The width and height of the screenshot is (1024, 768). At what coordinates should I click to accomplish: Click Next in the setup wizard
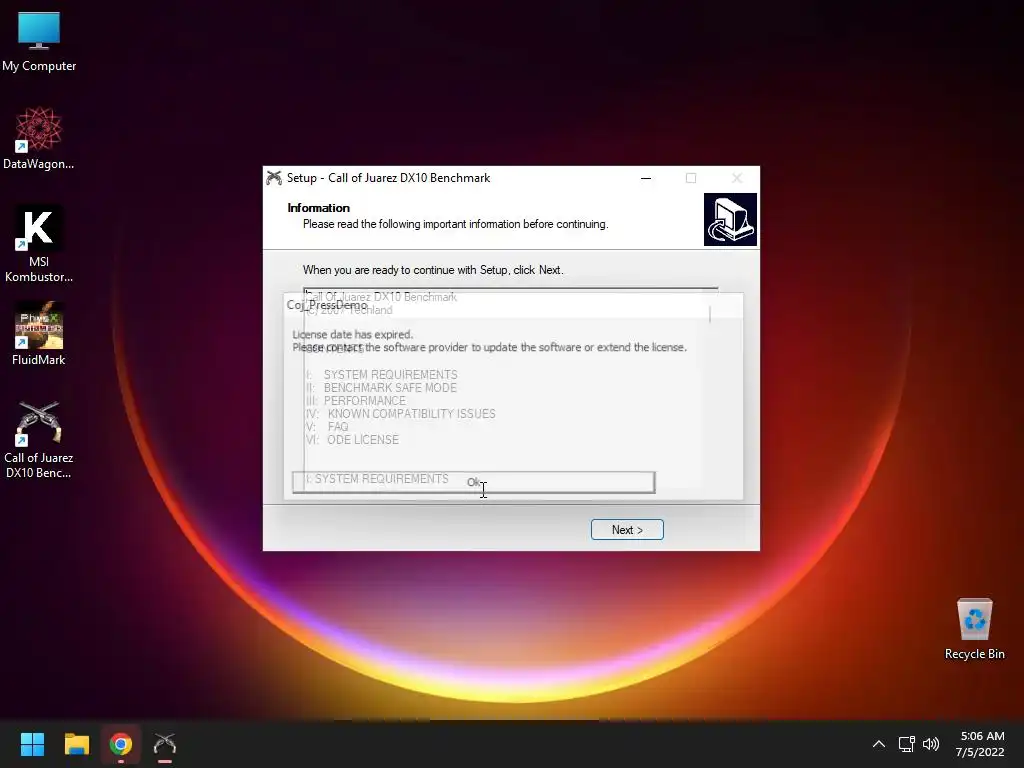[627, 530]
